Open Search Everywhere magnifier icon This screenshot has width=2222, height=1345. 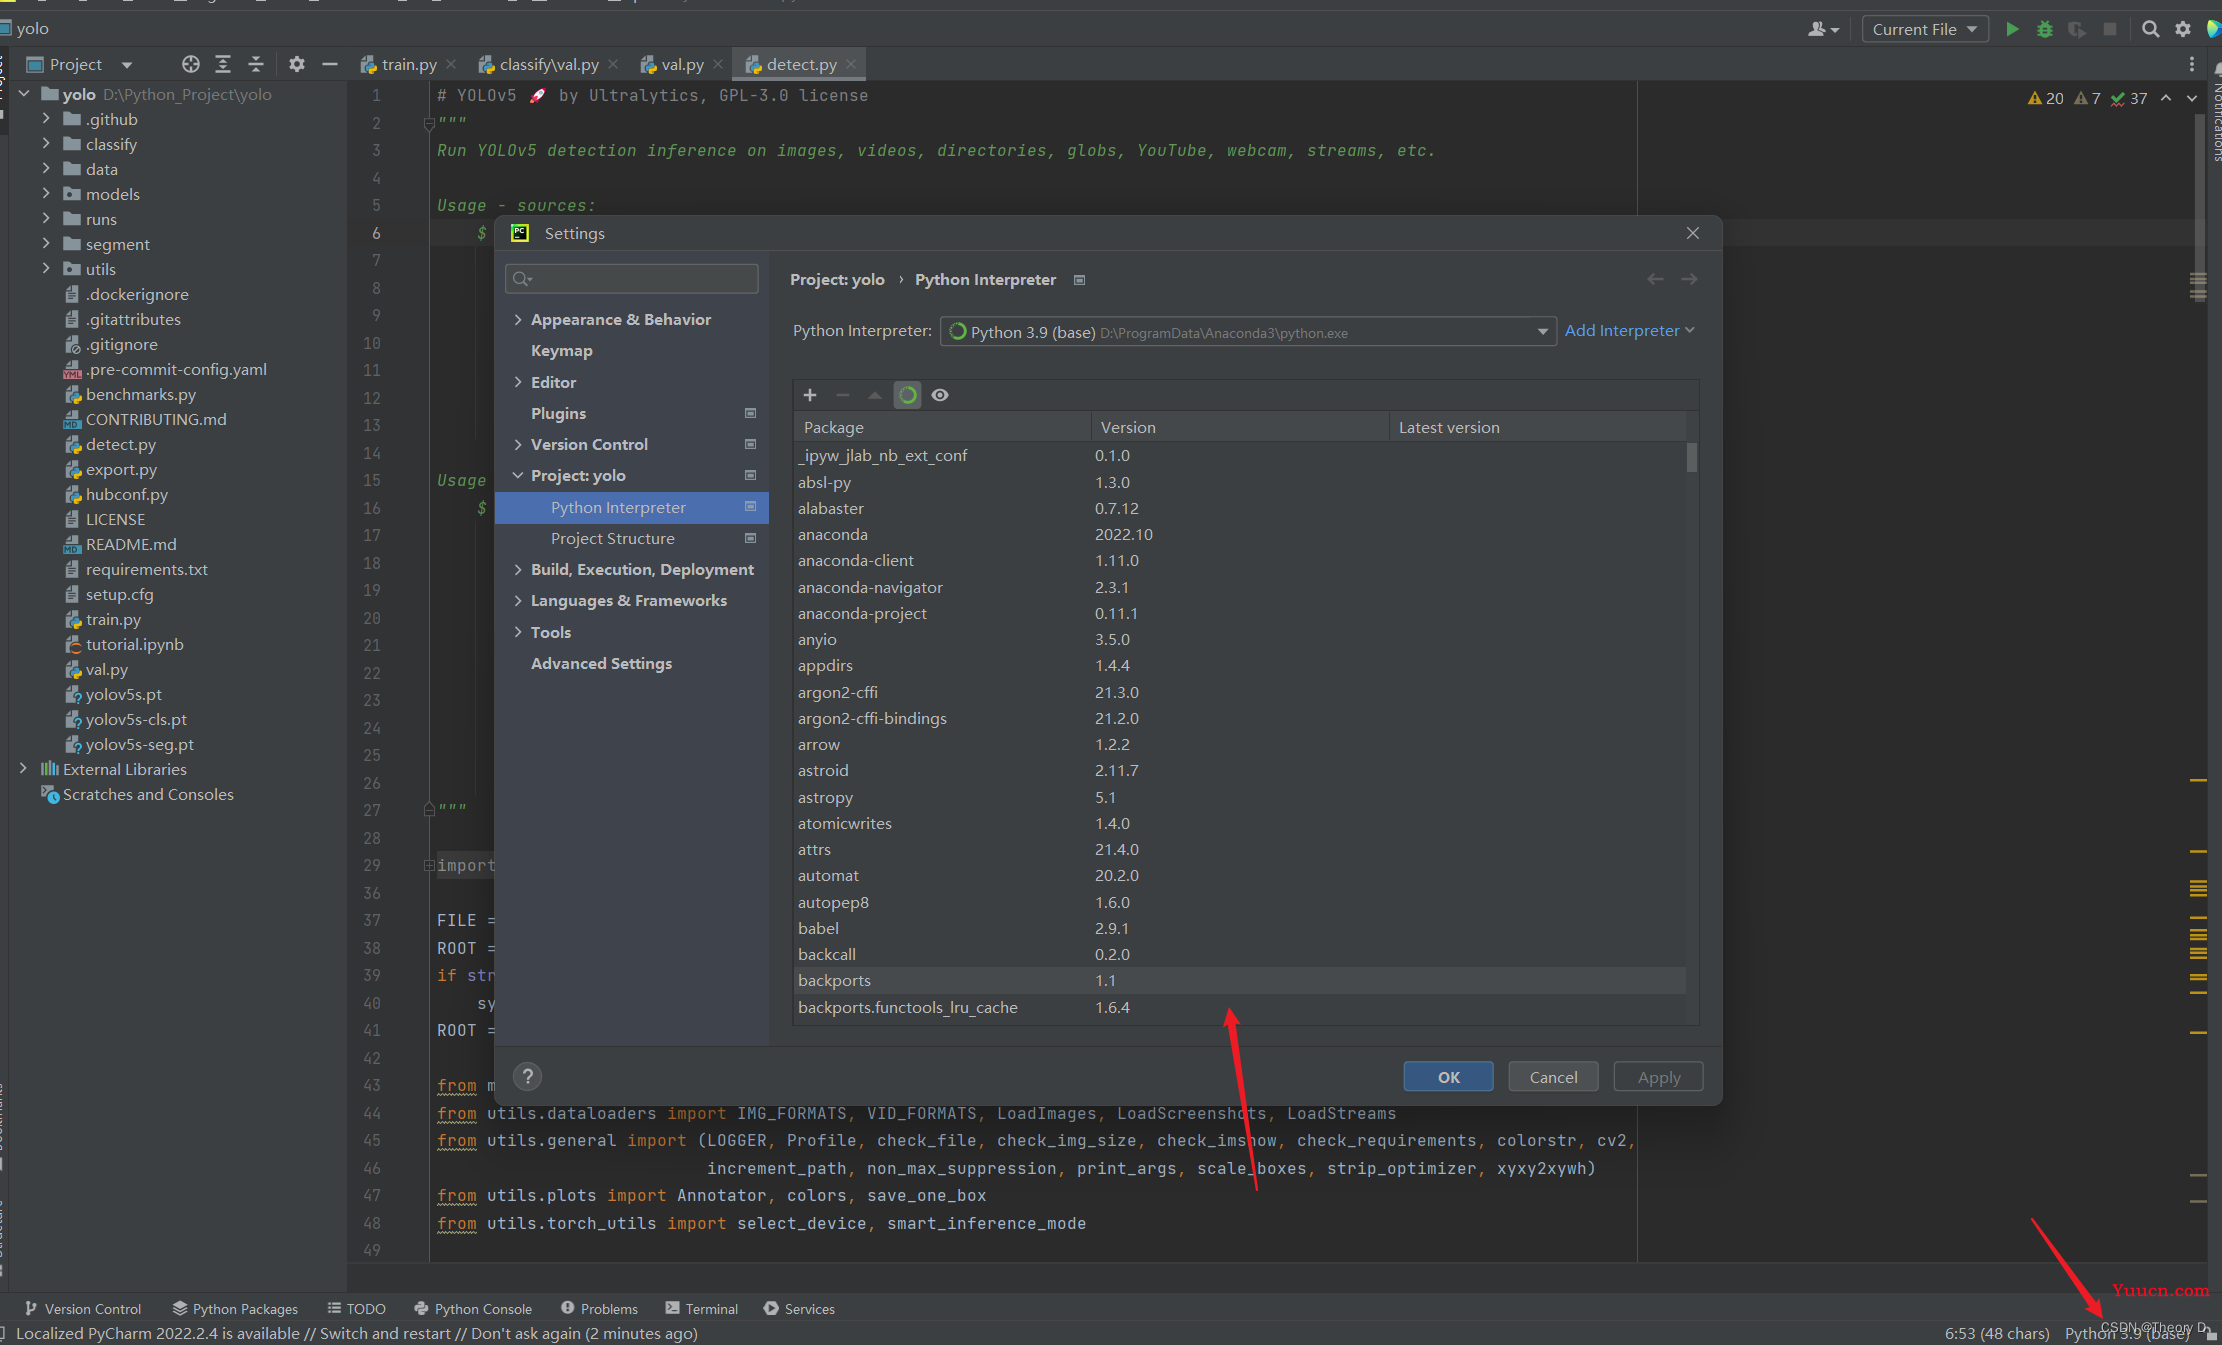coord(2150,29)
